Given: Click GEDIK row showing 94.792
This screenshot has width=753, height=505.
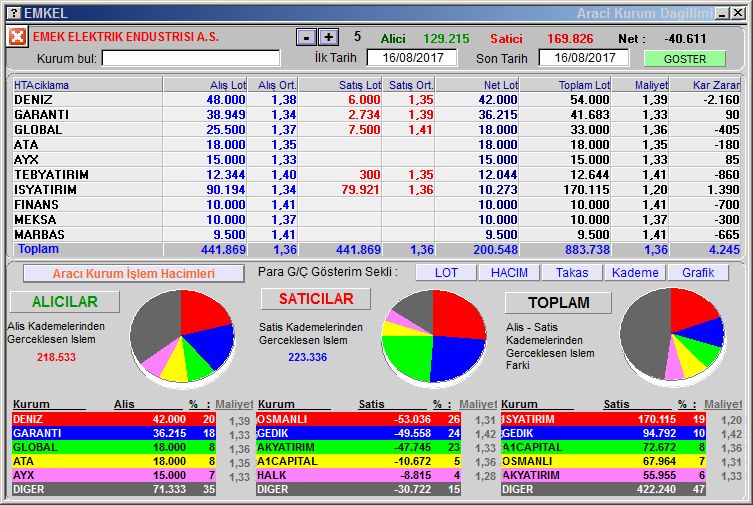Looking at the screenshot, I should pos(603,433).
